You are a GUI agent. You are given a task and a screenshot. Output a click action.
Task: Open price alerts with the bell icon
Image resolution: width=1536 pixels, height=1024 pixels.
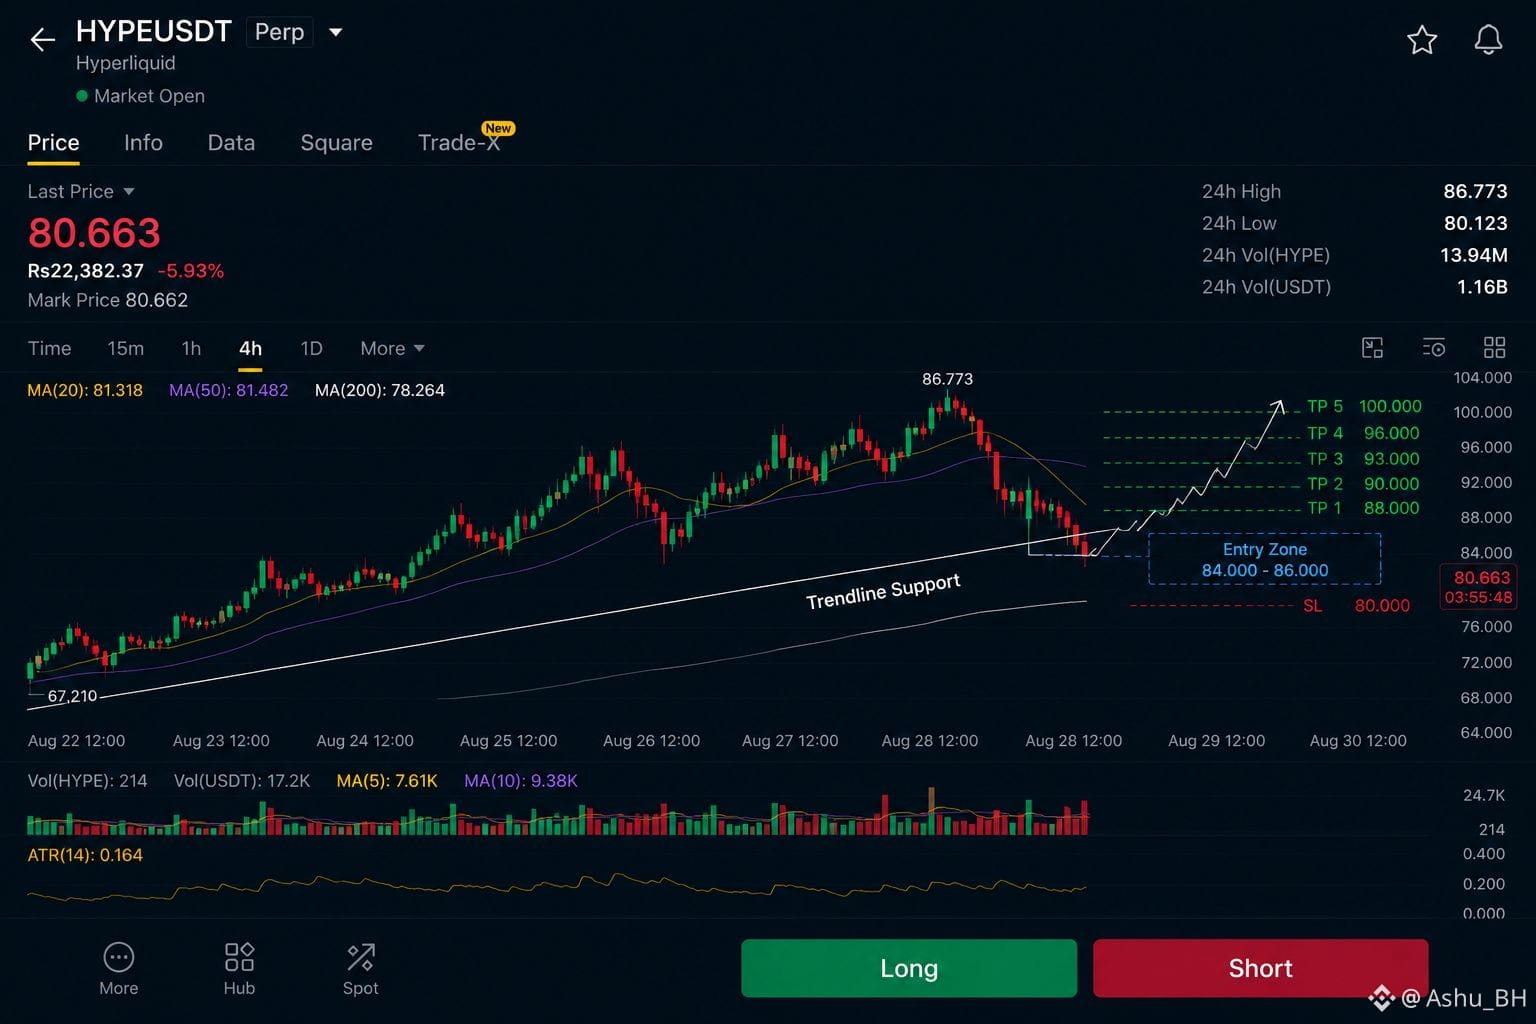click(1488, 40)
